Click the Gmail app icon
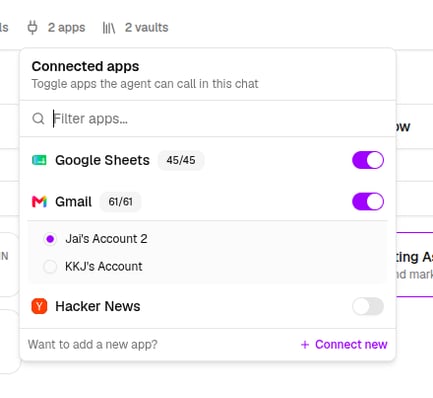 click(39, 202)
